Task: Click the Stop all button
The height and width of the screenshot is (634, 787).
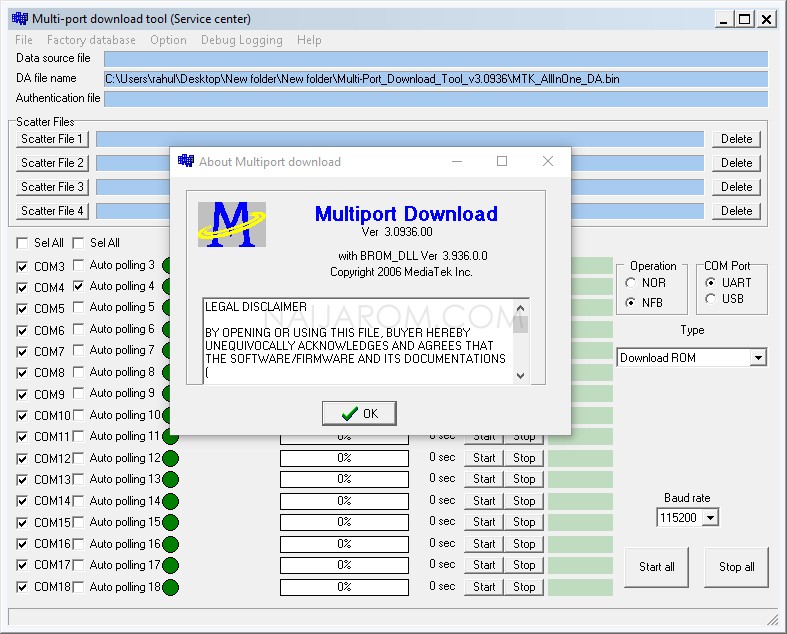Action: click(736, 567)
